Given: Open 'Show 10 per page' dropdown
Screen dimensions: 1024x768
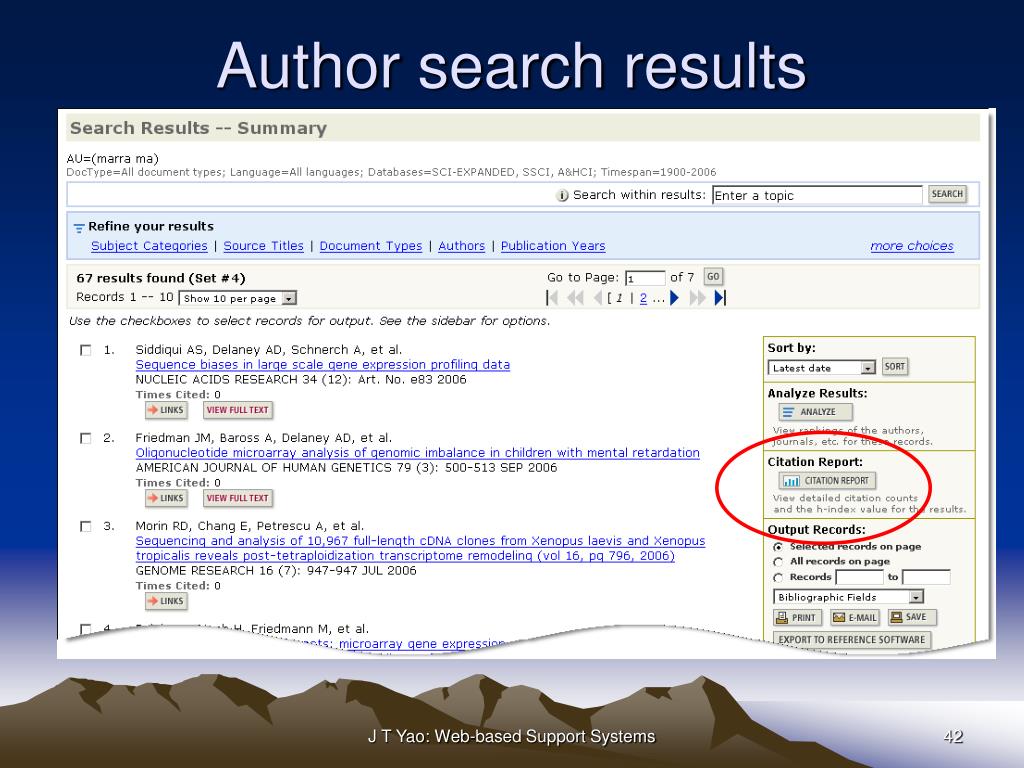Looking at the screenshot, I should (x=238, y=298).
